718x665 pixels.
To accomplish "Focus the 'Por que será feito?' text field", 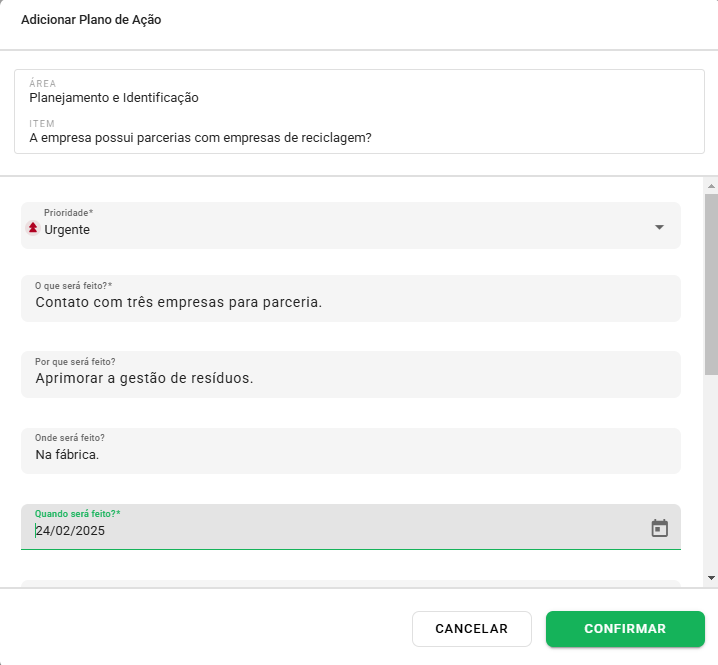I will [x=350, y=377].
